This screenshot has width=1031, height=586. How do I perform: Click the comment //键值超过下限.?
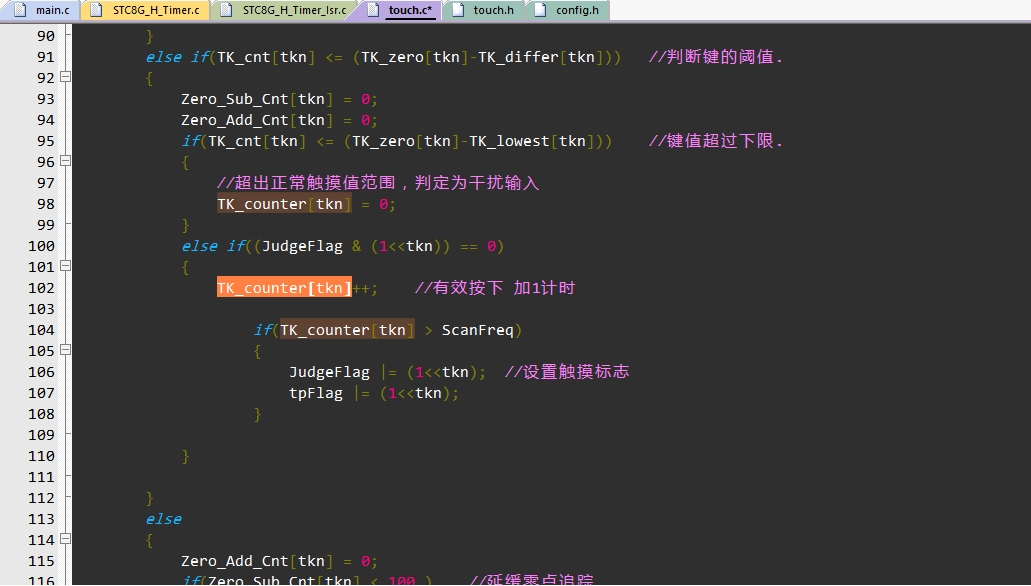(715, 141)
